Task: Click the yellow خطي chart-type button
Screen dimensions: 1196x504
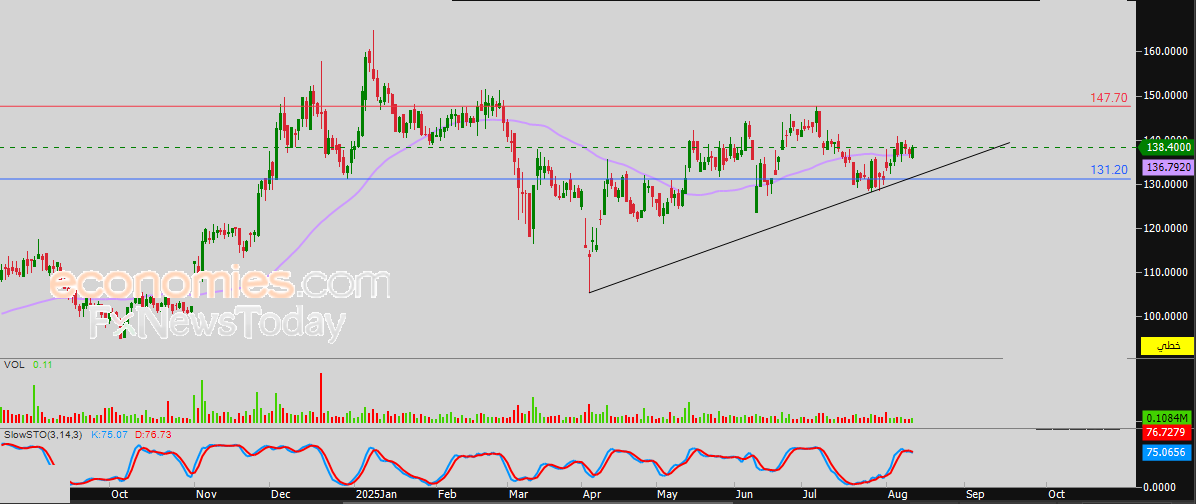Action: tap(1166, 346)
